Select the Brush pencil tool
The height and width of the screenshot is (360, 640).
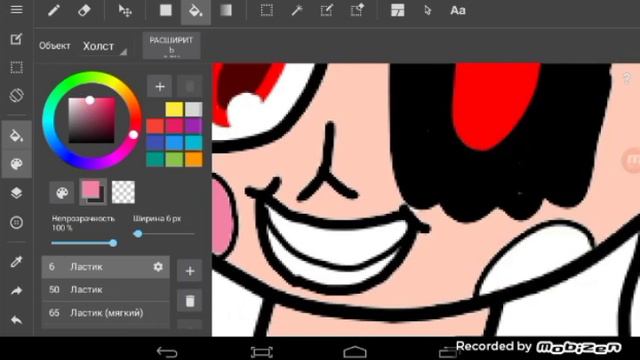click(x=54, y=10)
